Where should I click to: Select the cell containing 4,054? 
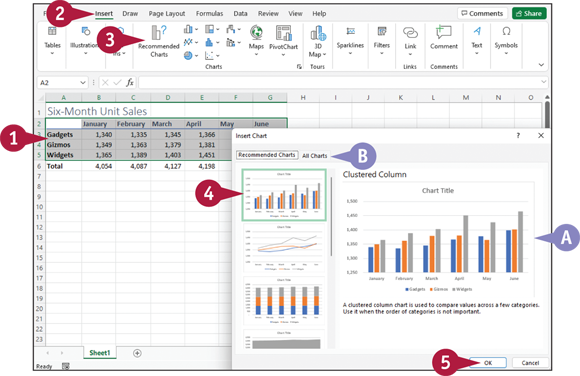tap(99, 166)
